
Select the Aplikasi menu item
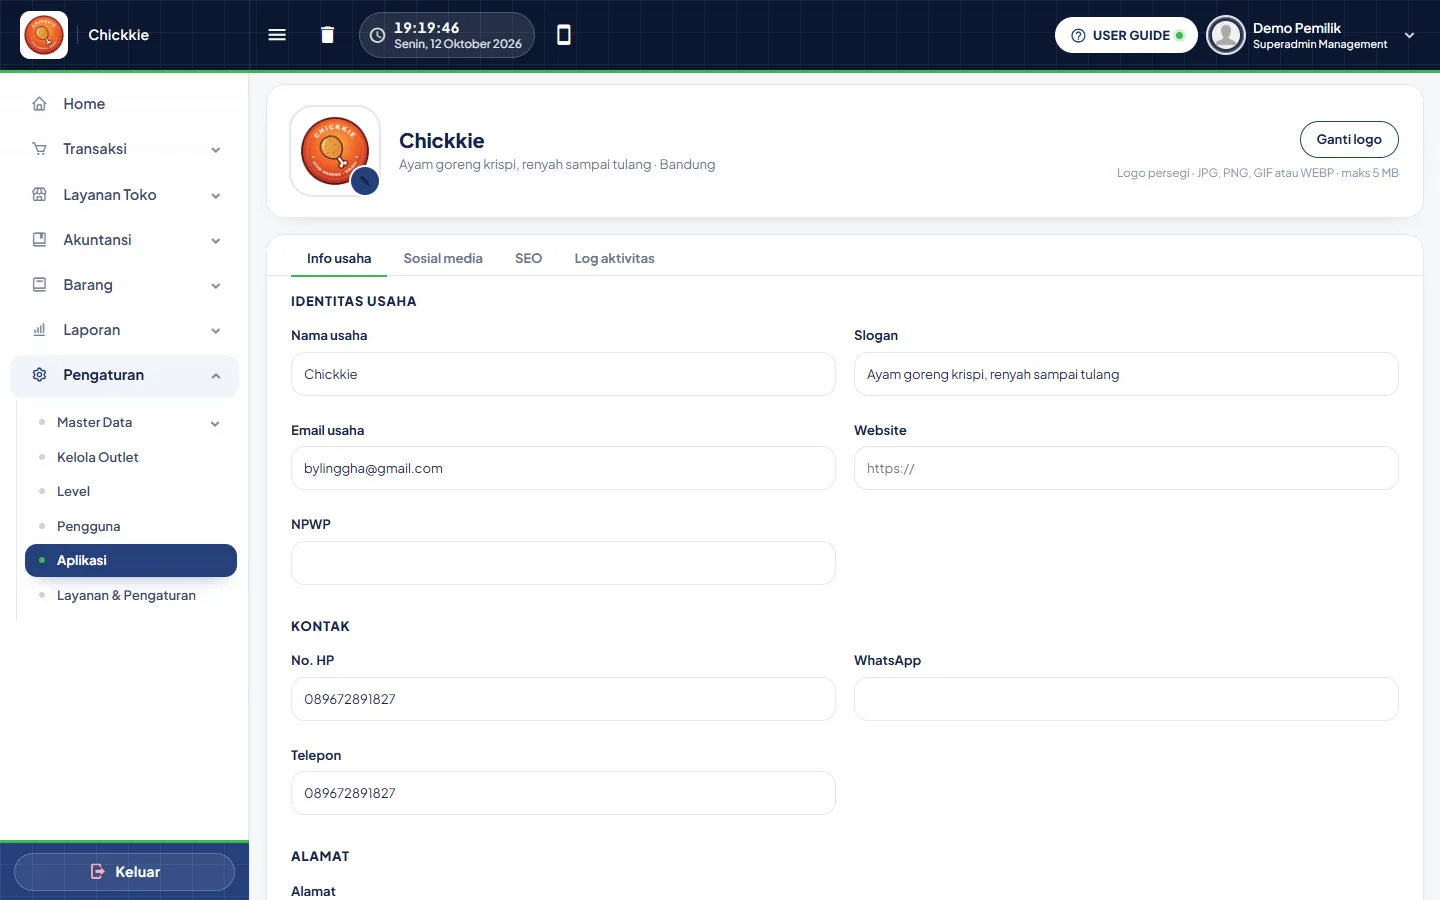(131, 561)
